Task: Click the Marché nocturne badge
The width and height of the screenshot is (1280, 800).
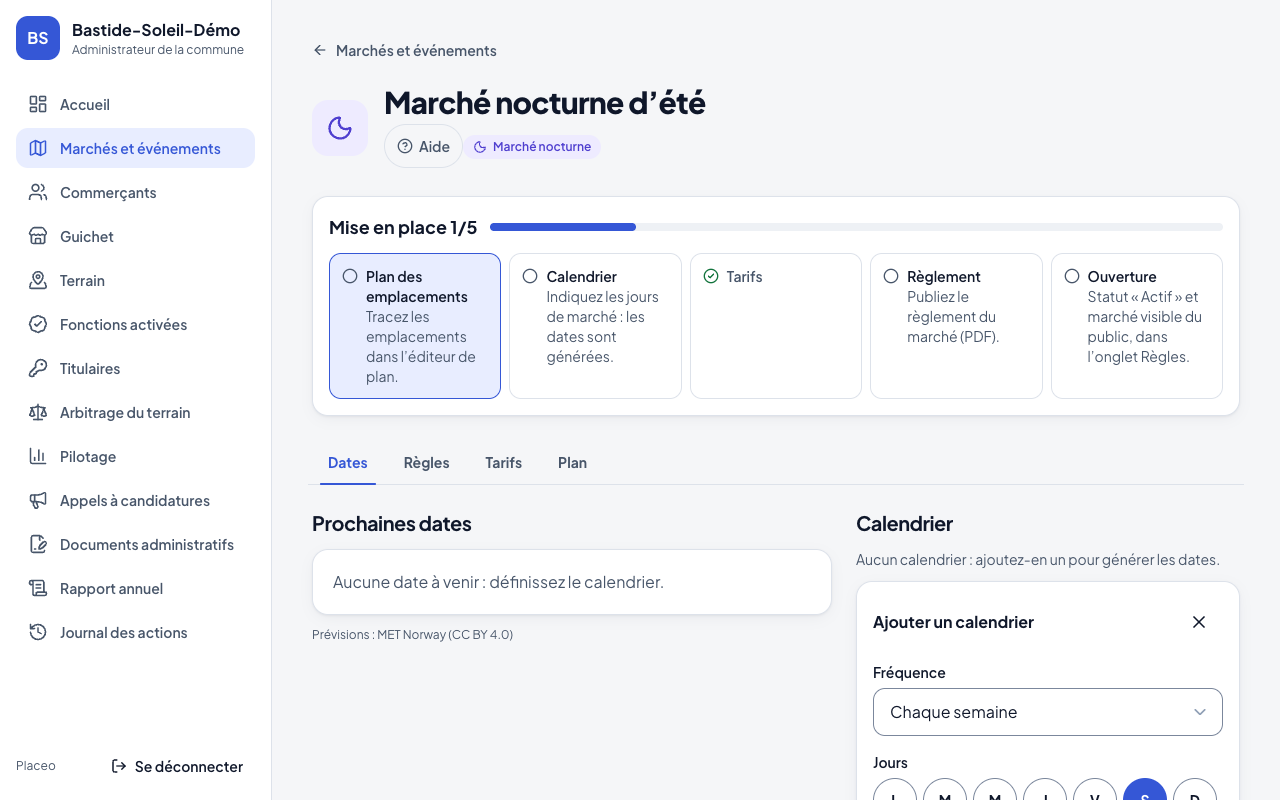Action: tap(532, 147)
